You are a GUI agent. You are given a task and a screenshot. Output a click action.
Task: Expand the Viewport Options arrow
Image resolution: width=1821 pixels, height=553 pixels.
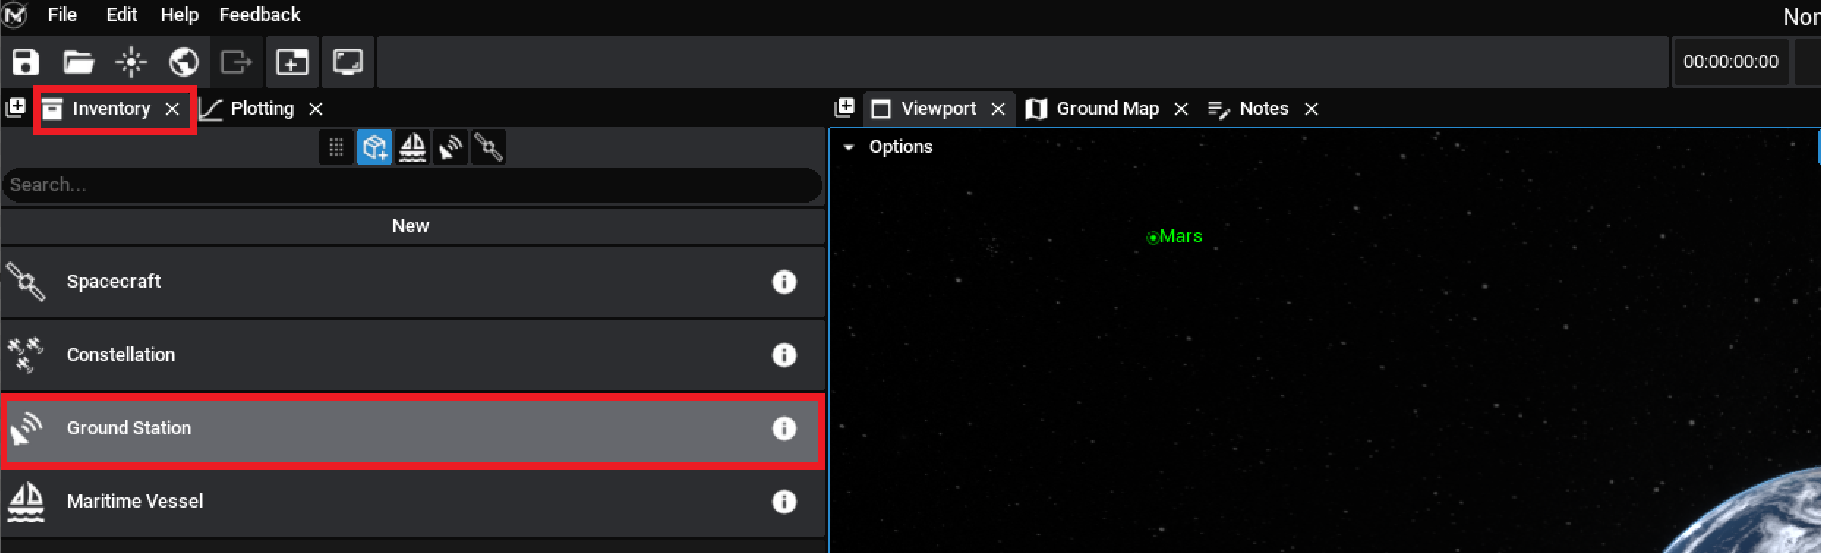click(849, 147)
